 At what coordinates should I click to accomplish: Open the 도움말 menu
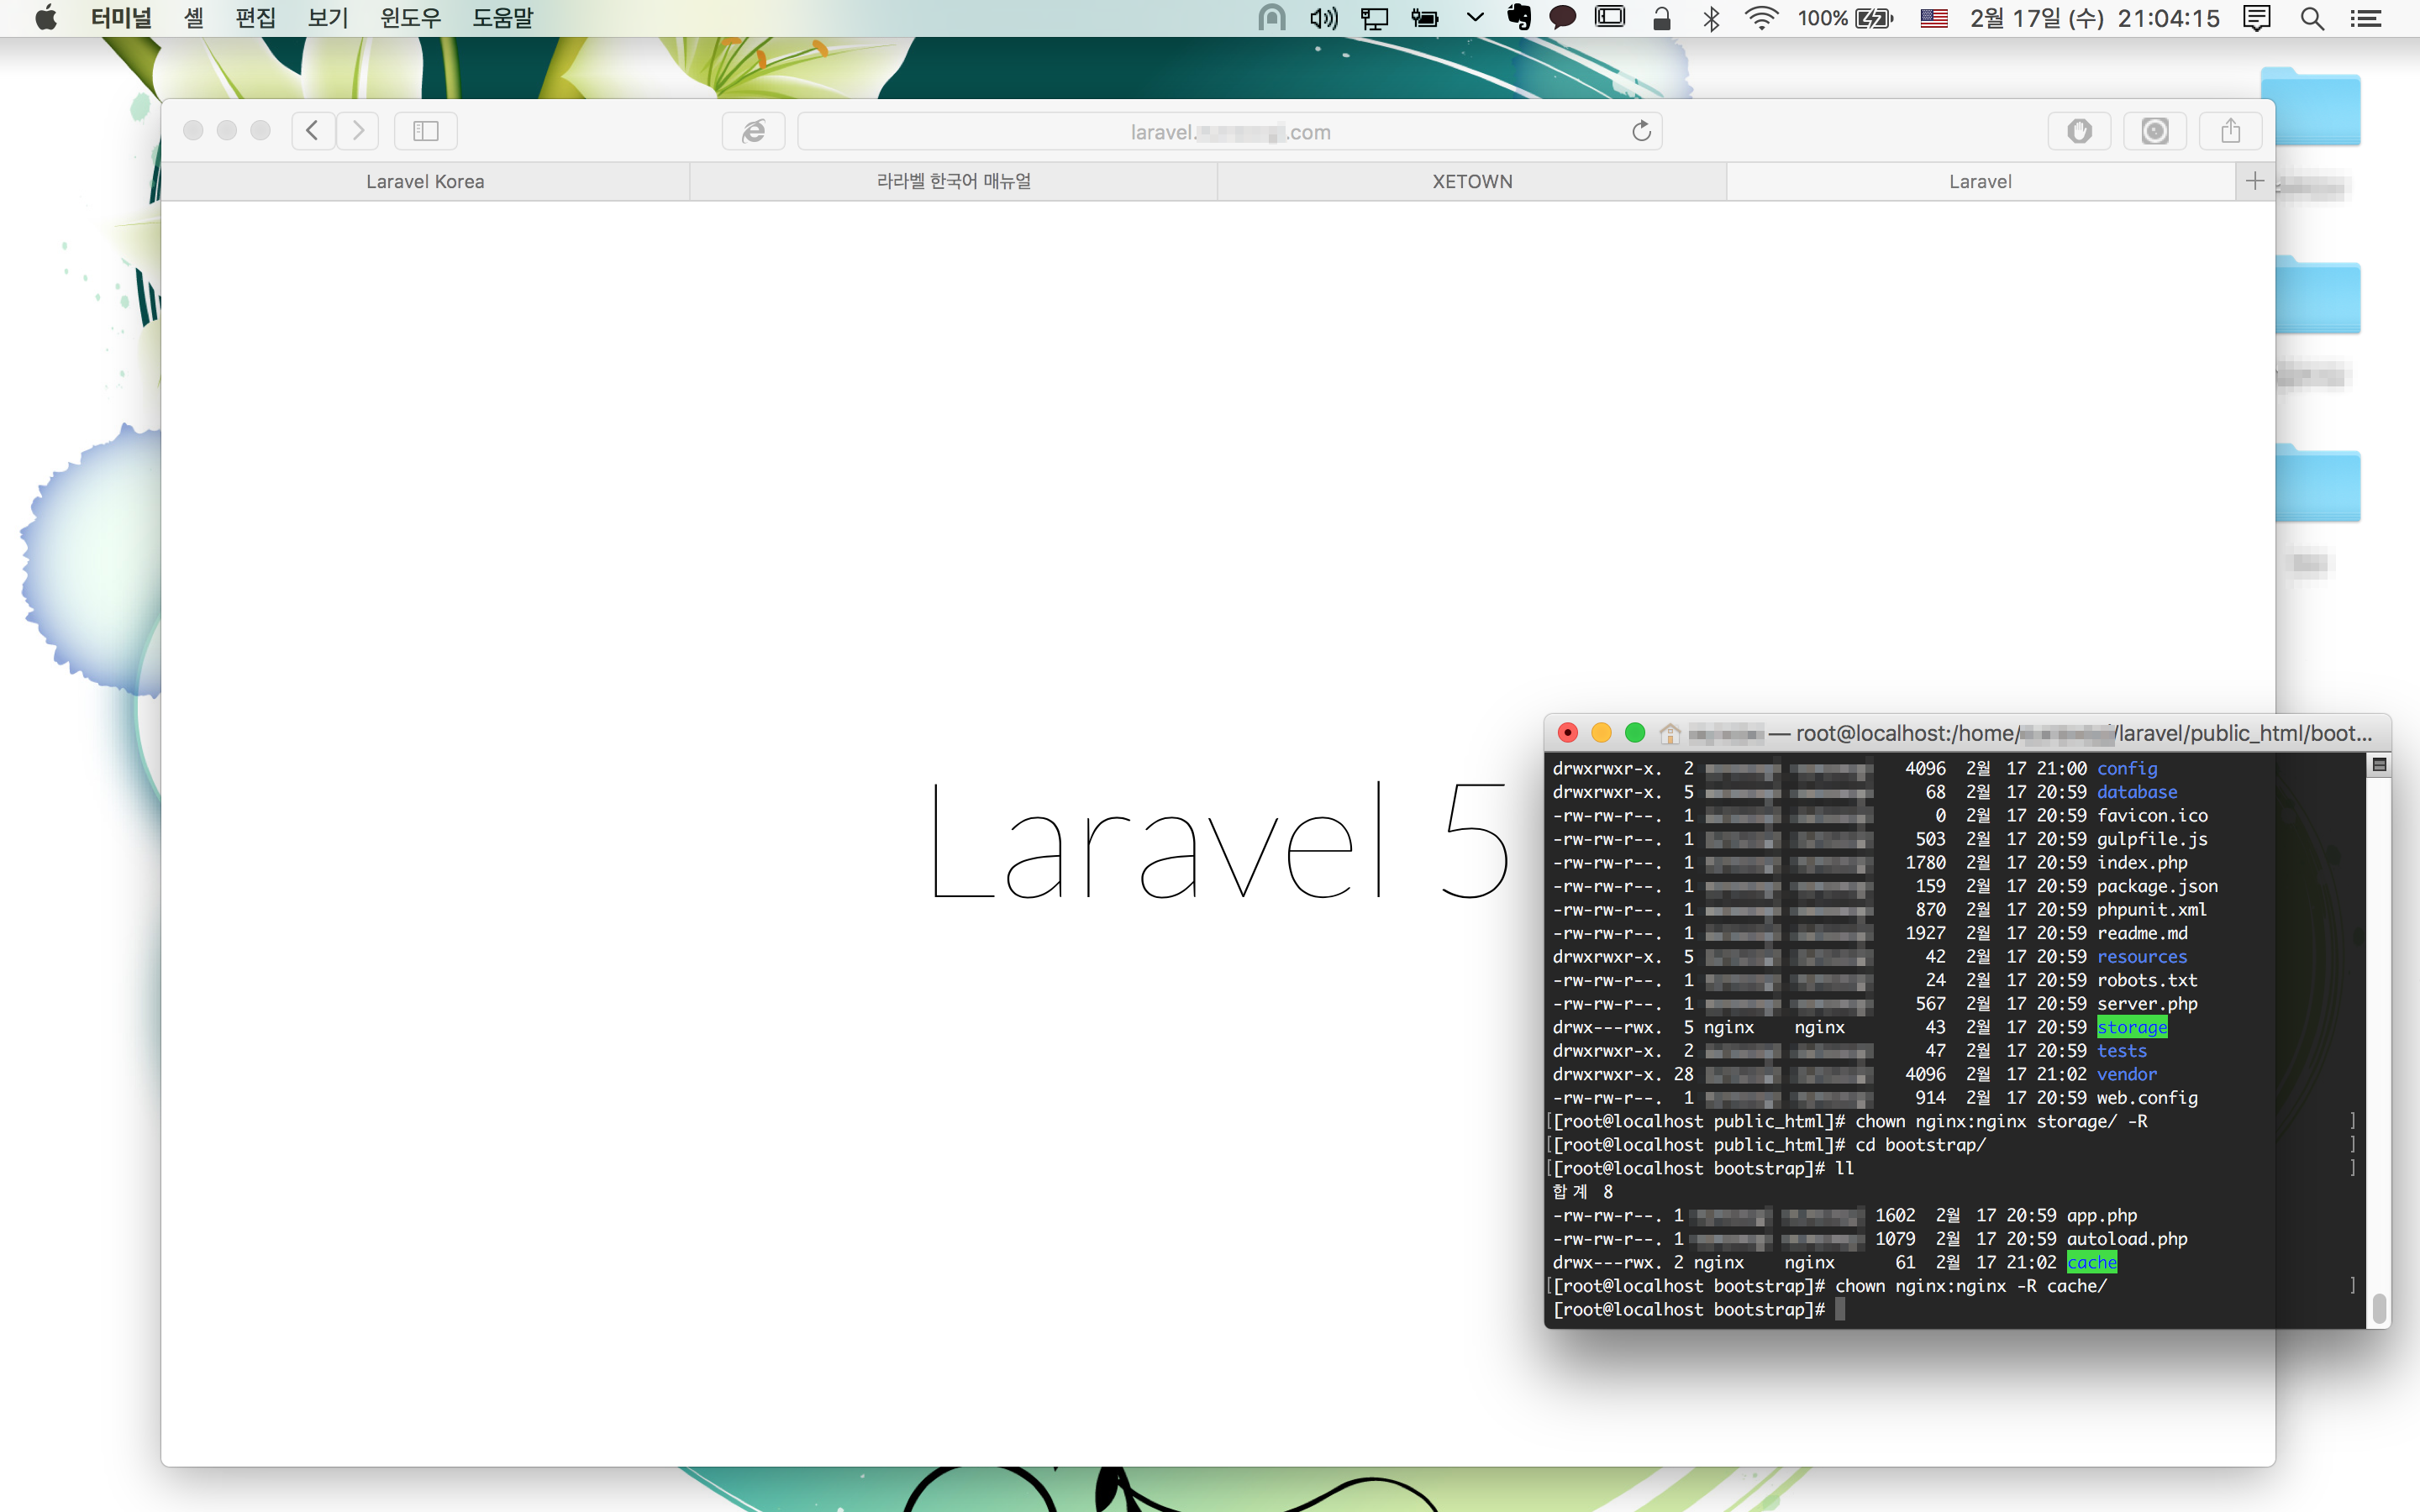click(503, 18)
